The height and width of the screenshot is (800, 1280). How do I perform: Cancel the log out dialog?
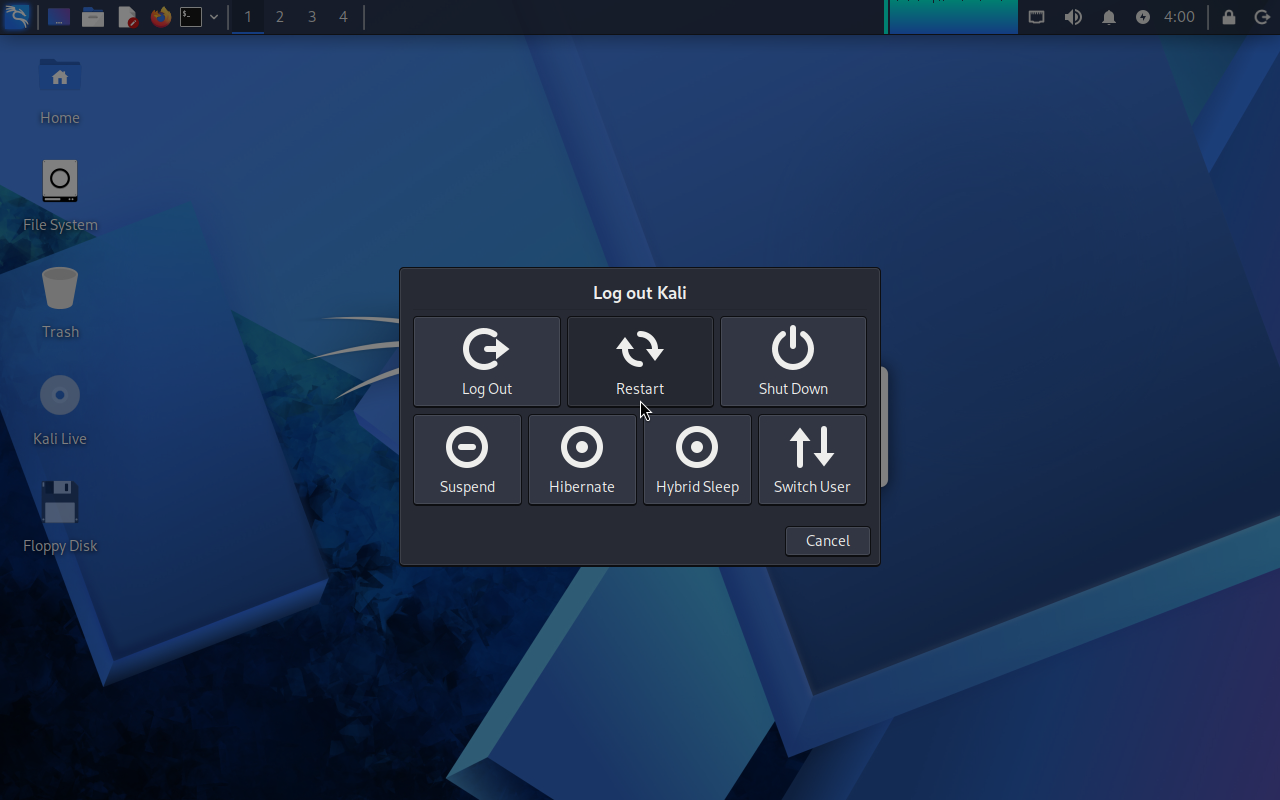[x=828, y=541]
